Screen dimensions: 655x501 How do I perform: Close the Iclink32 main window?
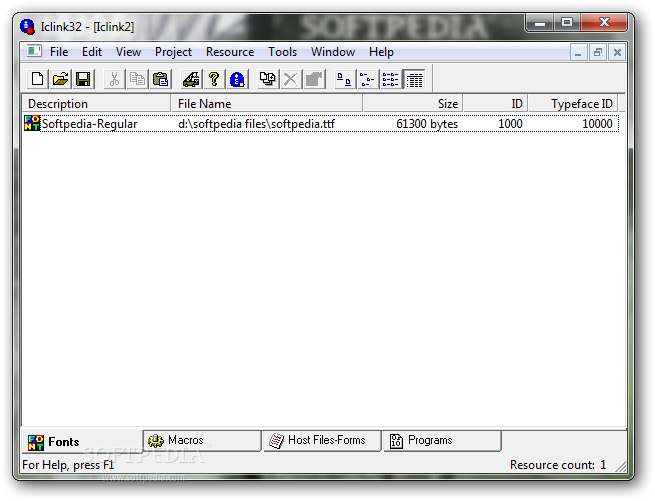coord(604,23)
